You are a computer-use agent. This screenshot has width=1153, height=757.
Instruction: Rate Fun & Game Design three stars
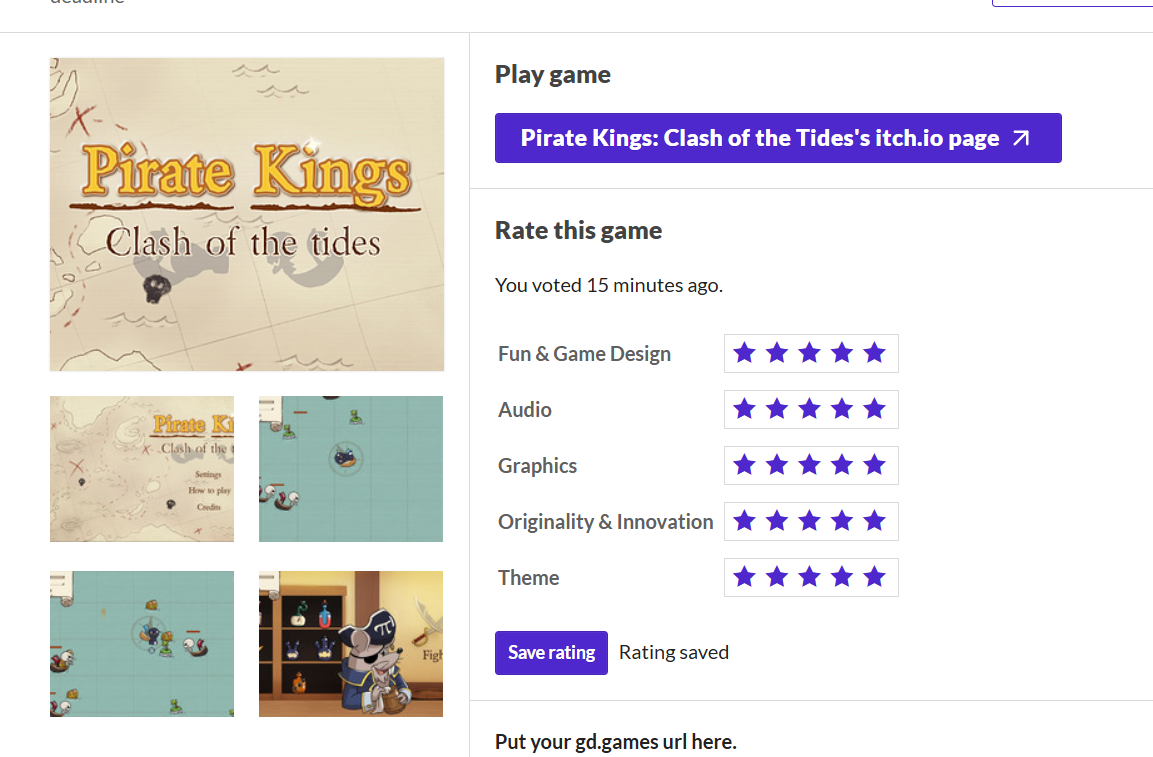click(x=810, y=353)
